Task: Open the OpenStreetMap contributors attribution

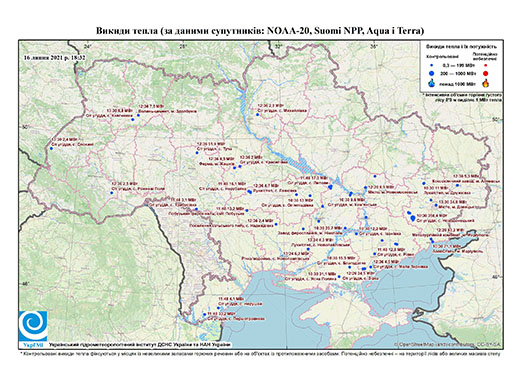Action: [x=448, y=344]
